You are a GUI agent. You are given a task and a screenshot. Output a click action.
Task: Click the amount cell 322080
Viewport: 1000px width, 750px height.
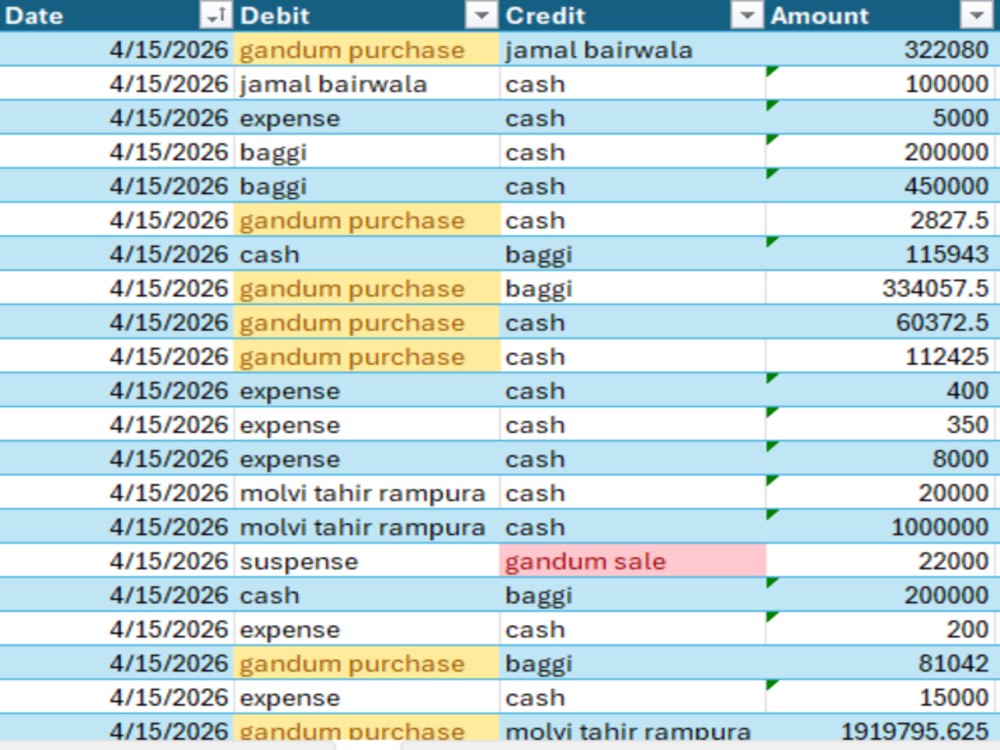coord(881,49)
